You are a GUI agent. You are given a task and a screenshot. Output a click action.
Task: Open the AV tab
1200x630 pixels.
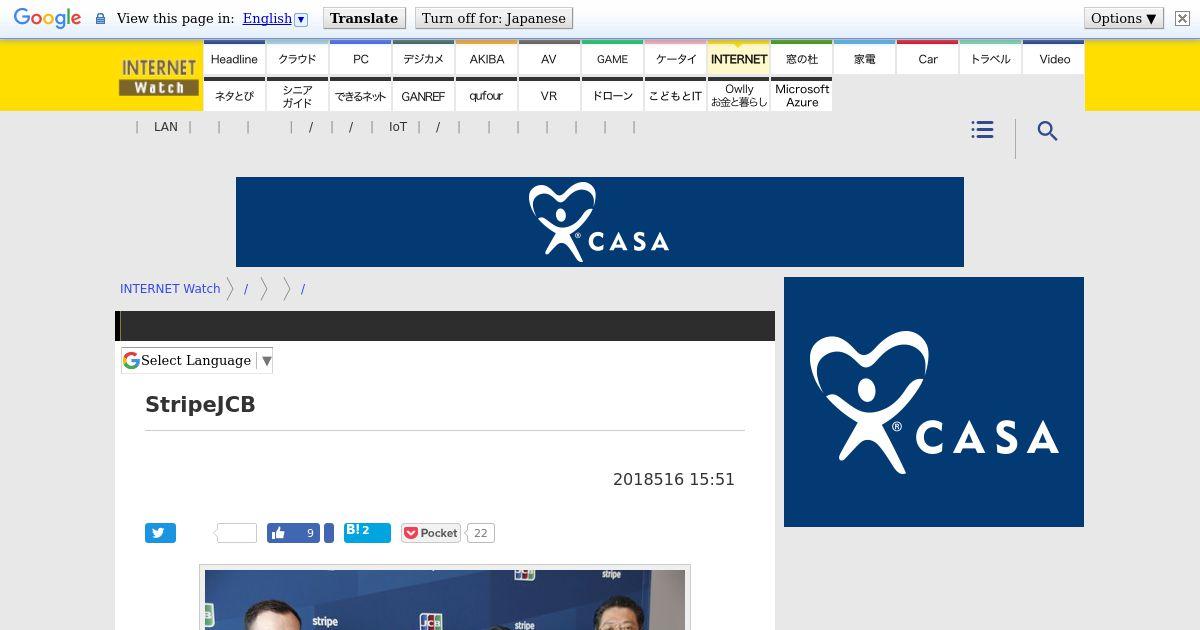(549, 58)
